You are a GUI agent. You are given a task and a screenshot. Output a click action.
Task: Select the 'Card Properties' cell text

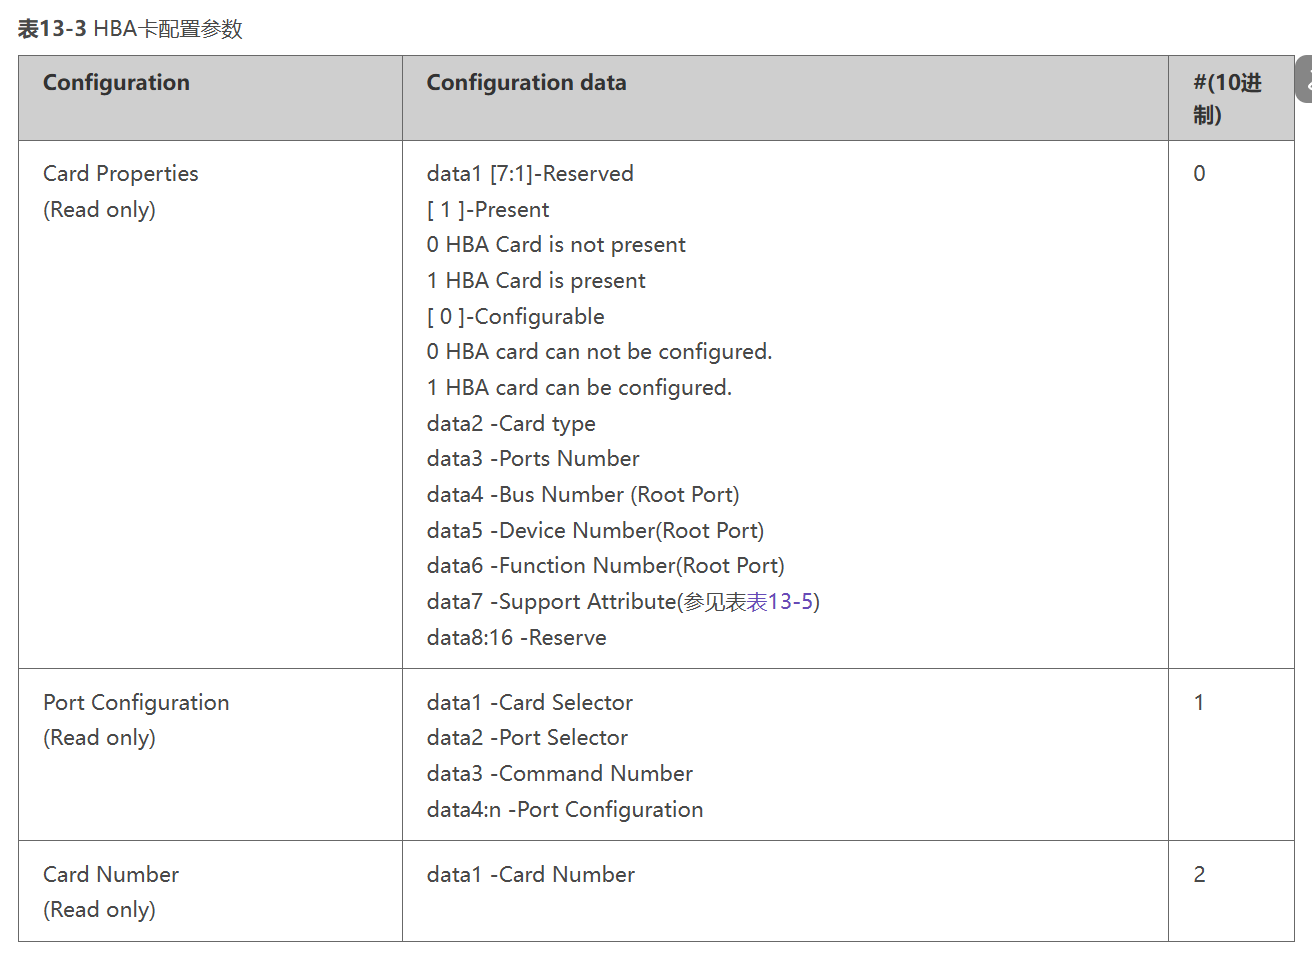pyautogui.click(x=121, y=174)
